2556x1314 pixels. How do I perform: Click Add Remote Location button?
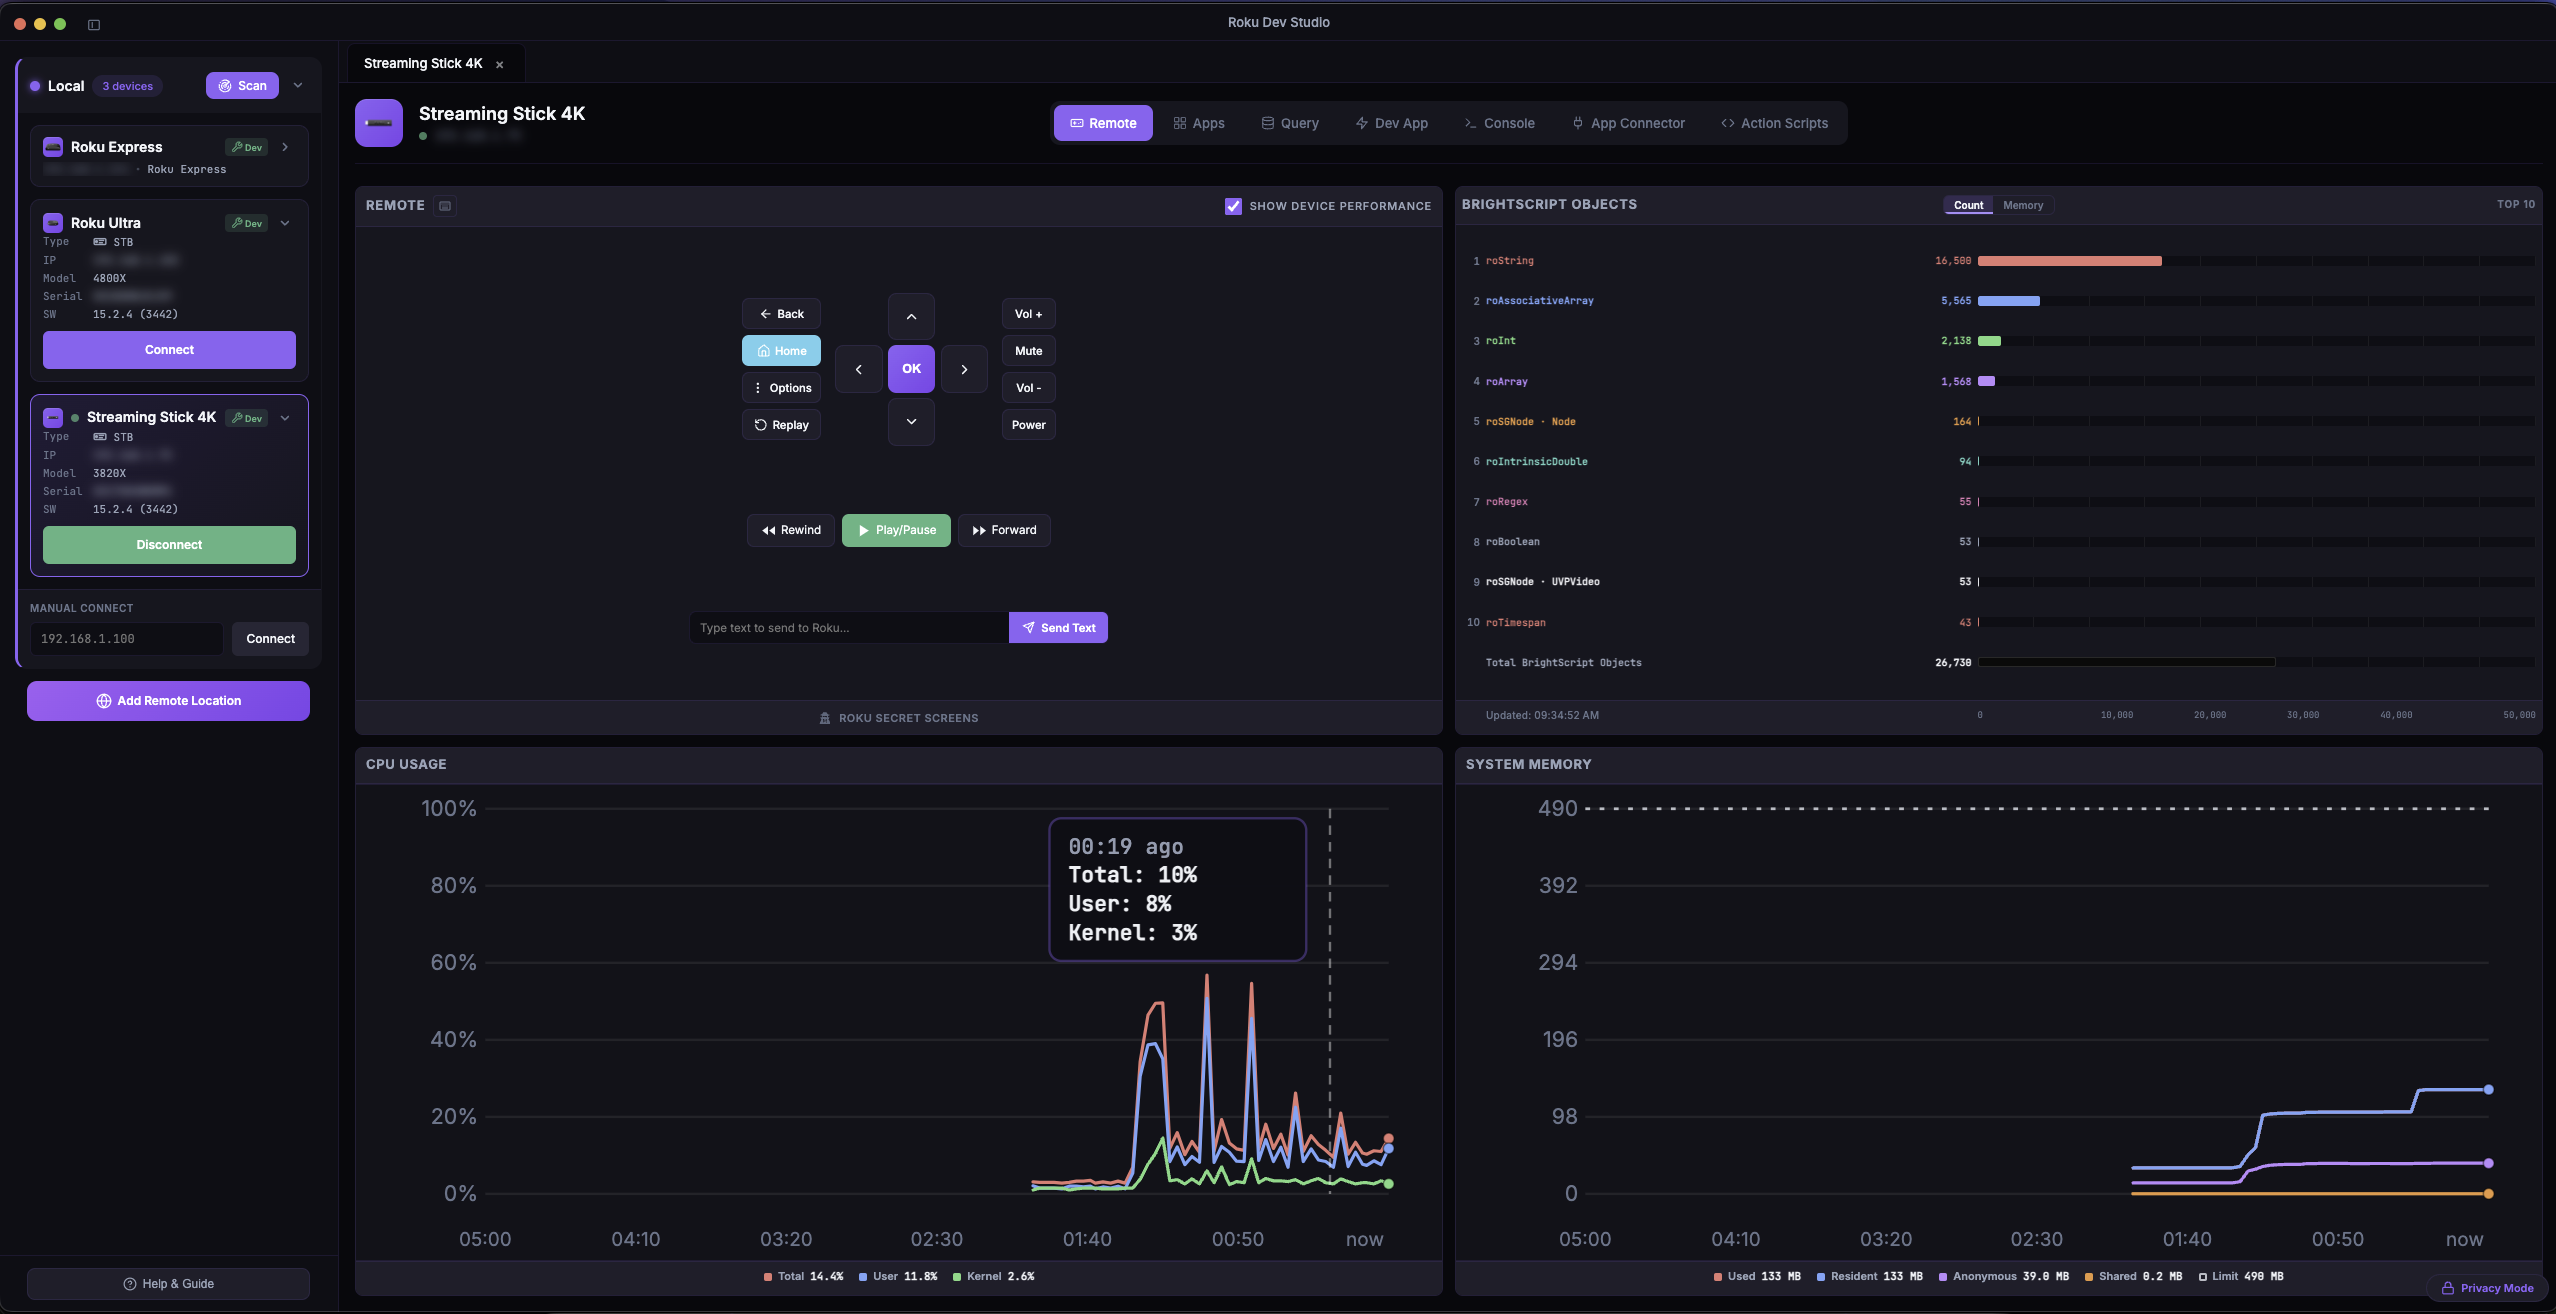coord(168,701)
